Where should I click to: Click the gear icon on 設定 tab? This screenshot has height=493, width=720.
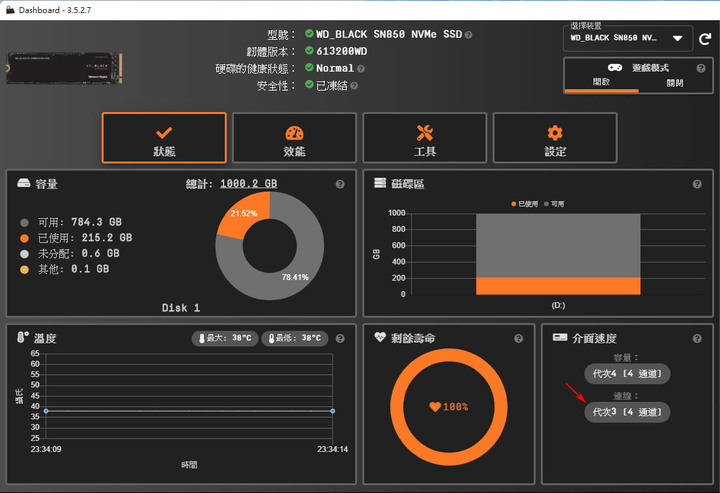coord(555,133)
